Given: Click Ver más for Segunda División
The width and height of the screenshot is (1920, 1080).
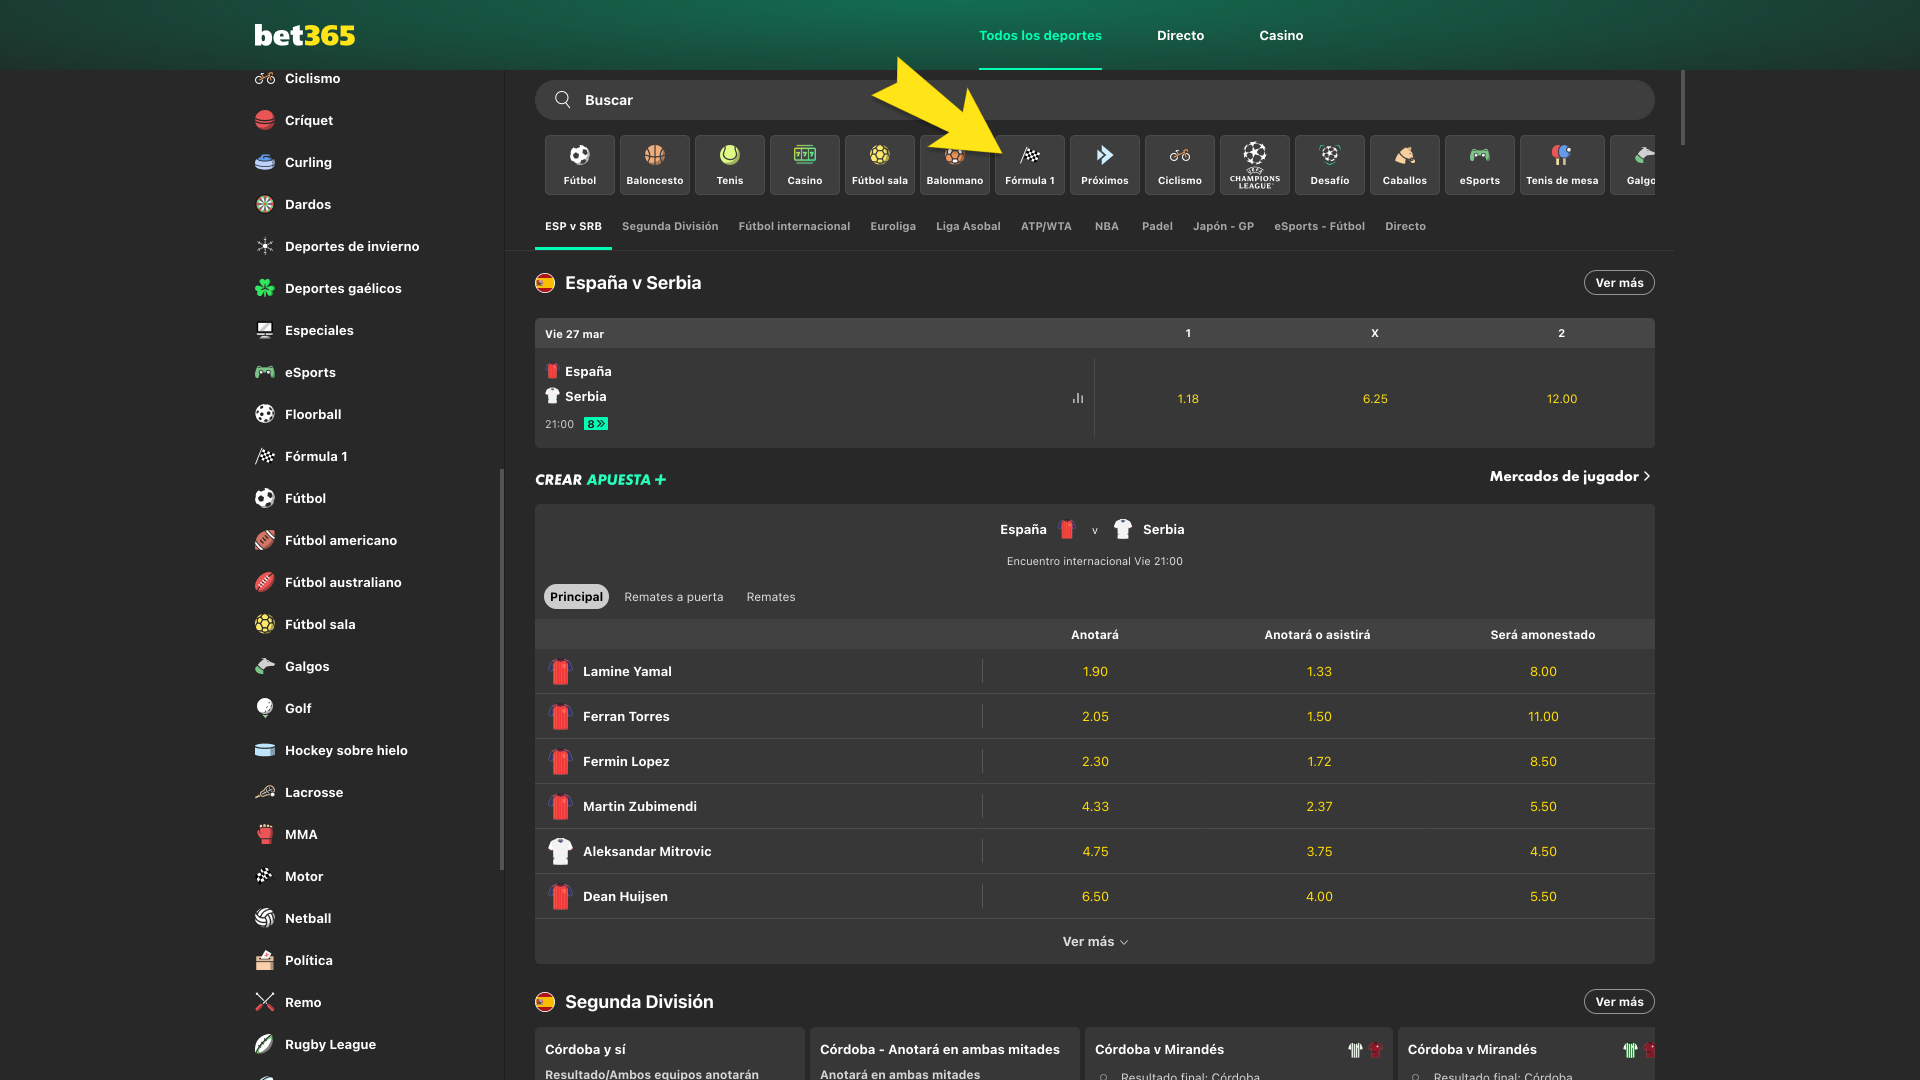Looking at the screenshot, I should pos(1619,1002).
